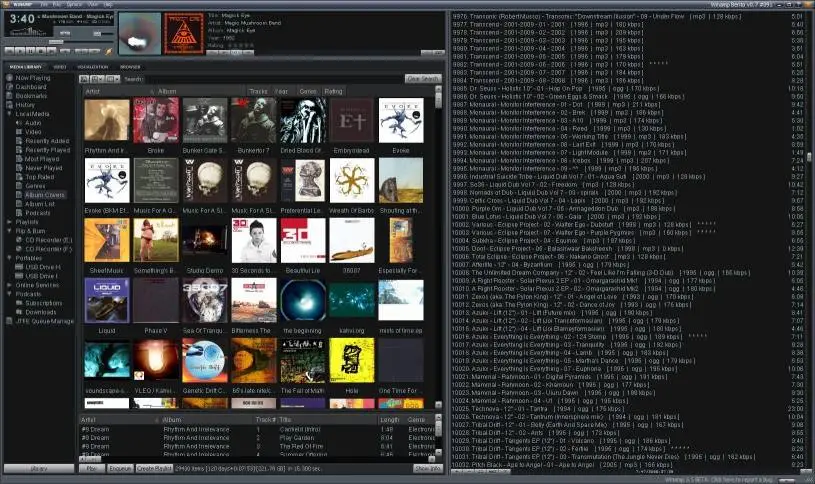This screenshot has width=815, height=484.
Task: Open the Genres view
Action: pyautogui.click(x=35, y=186)
